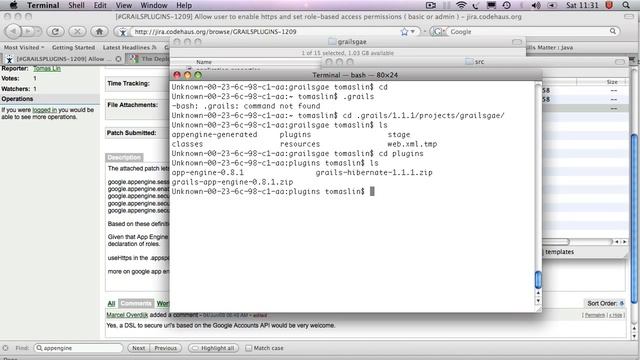Toggle Highlight all in find bar
Image resolution: width=640 pixels, height=360 pixels.
coord(213,348)
